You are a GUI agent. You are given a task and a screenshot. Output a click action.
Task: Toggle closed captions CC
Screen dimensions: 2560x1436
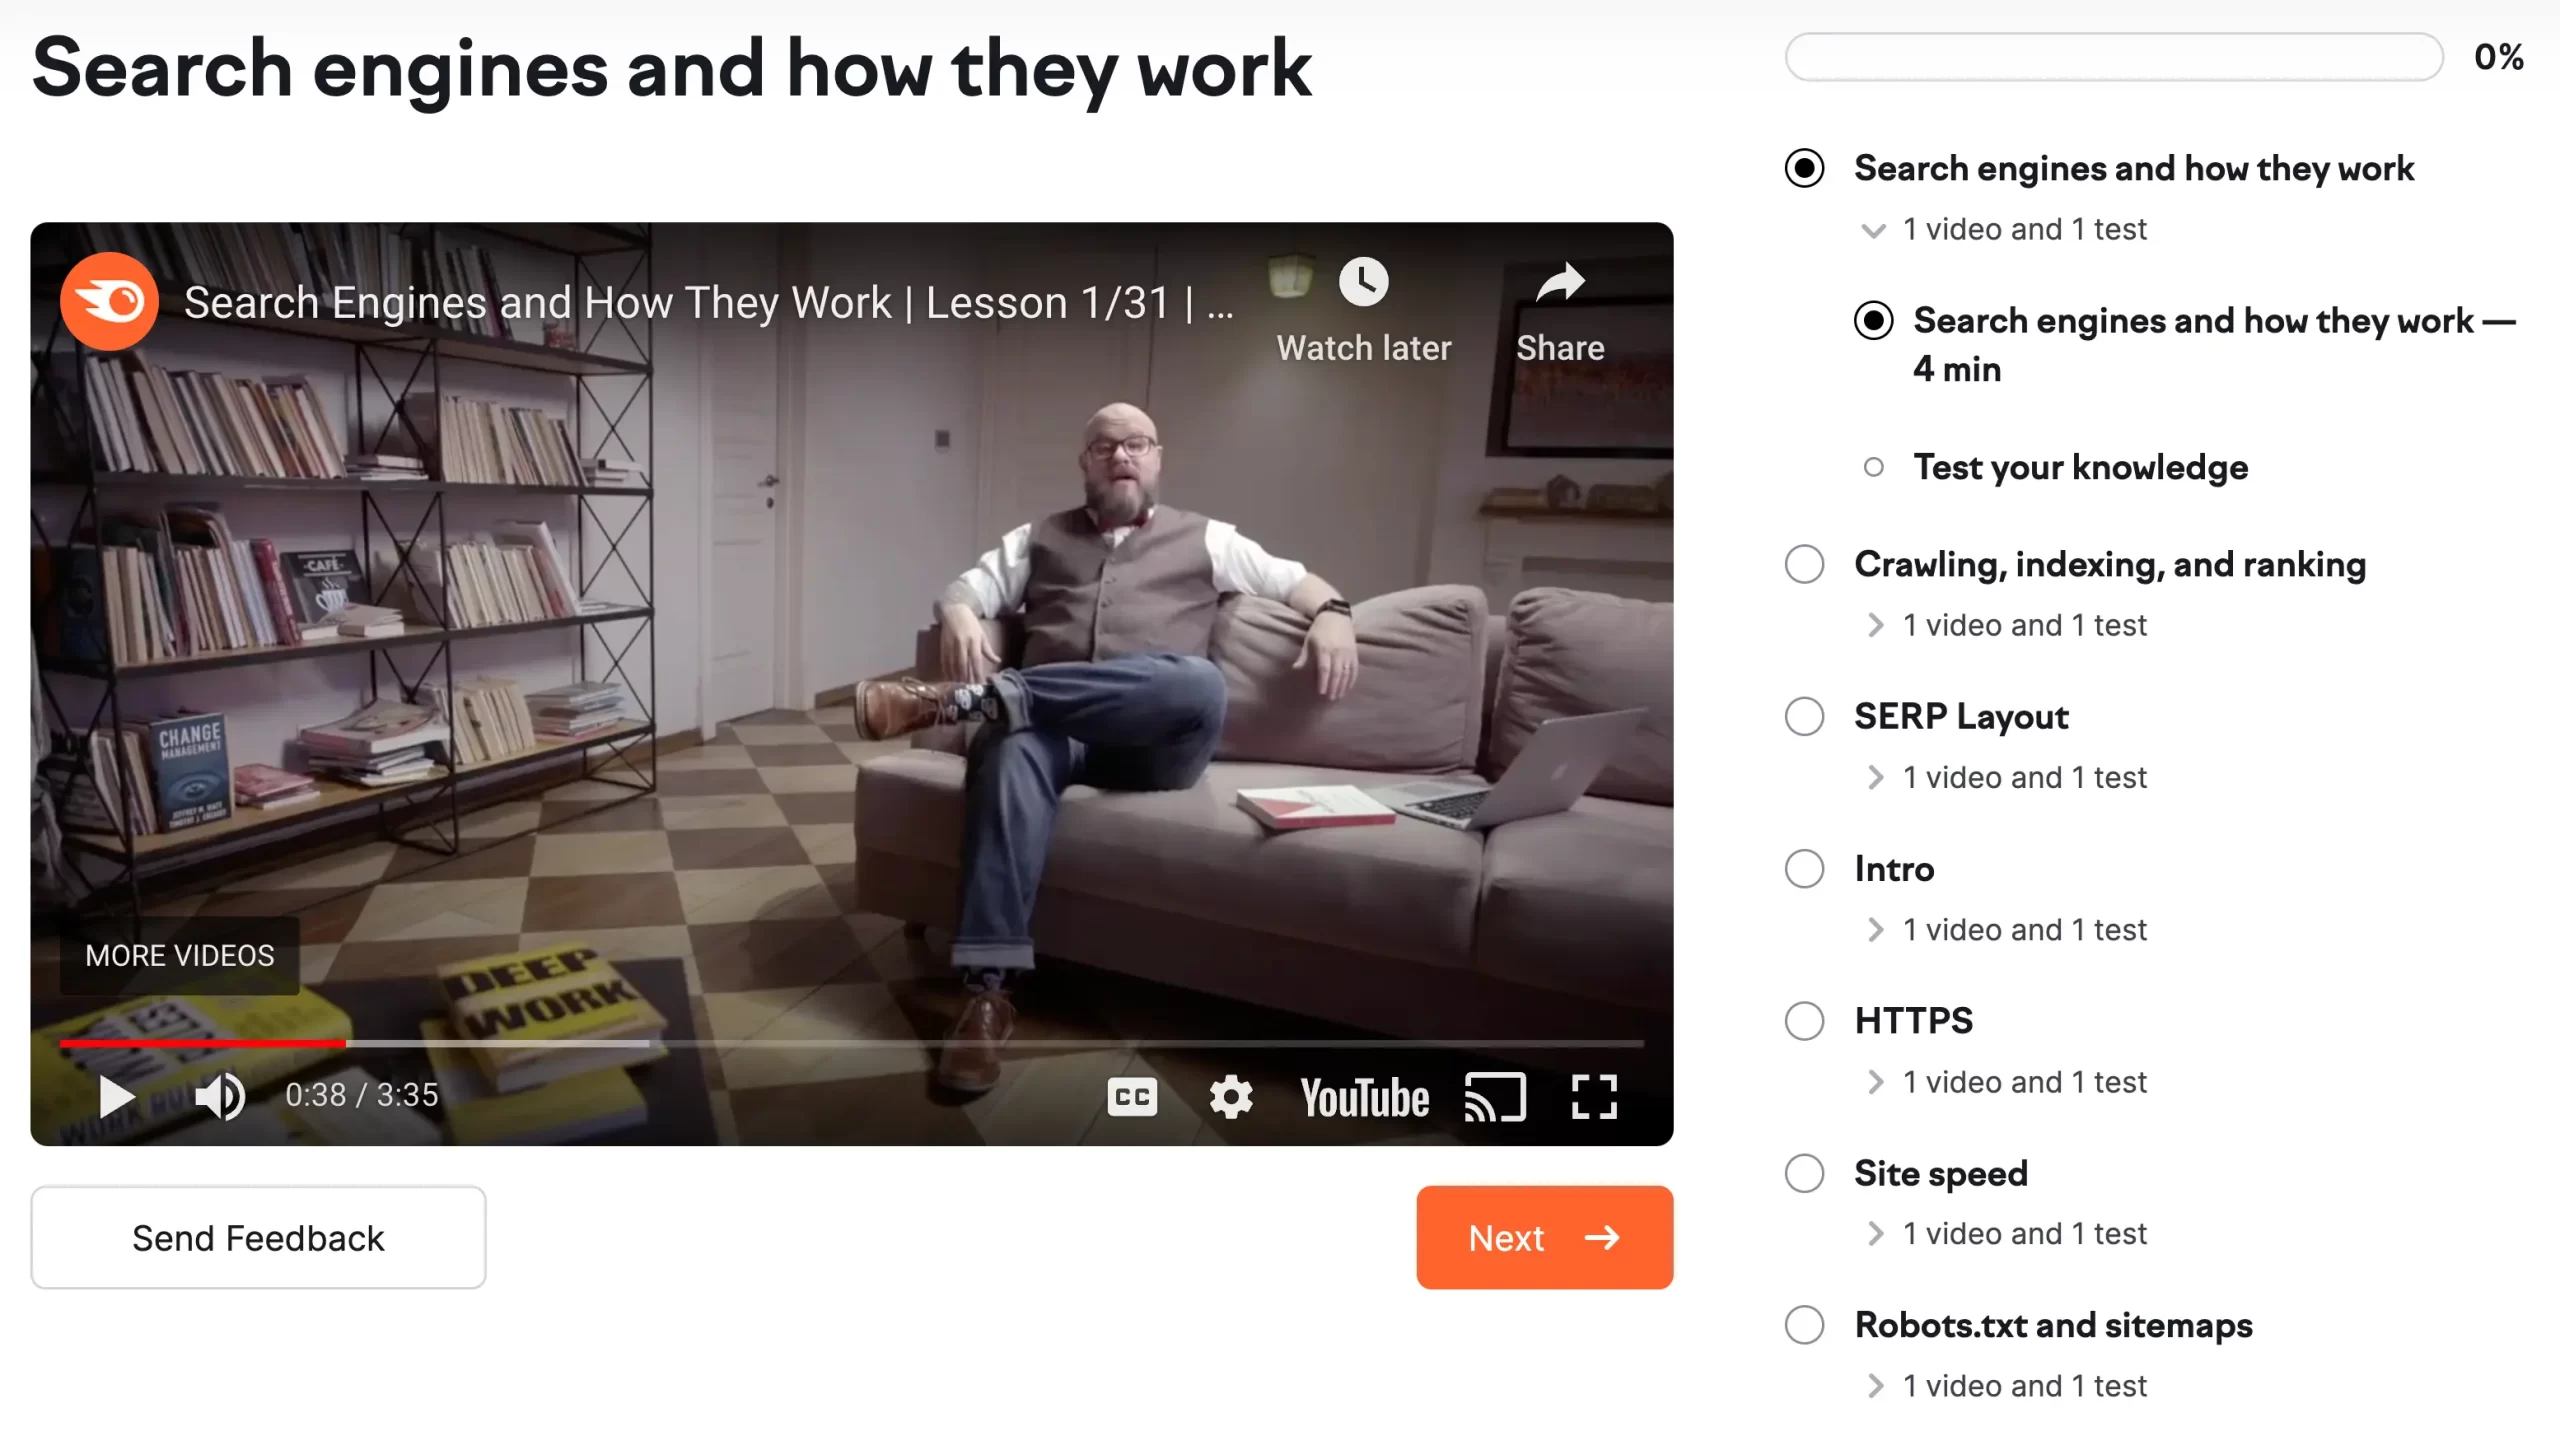click(x=1132, y=1096)
